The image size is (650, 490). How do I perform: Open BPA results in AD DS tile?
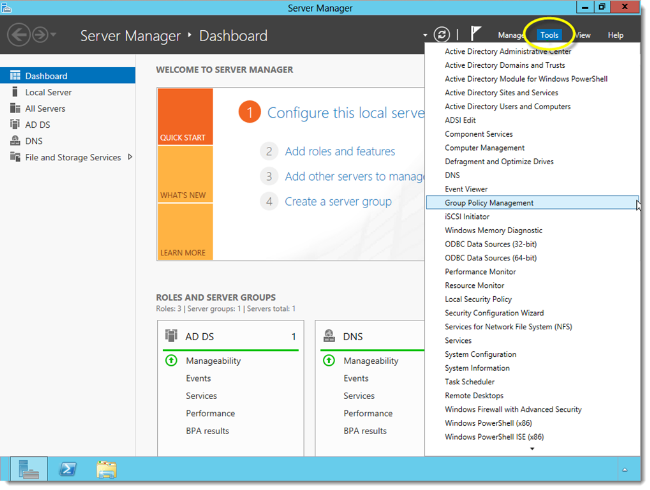pos(207,431)
